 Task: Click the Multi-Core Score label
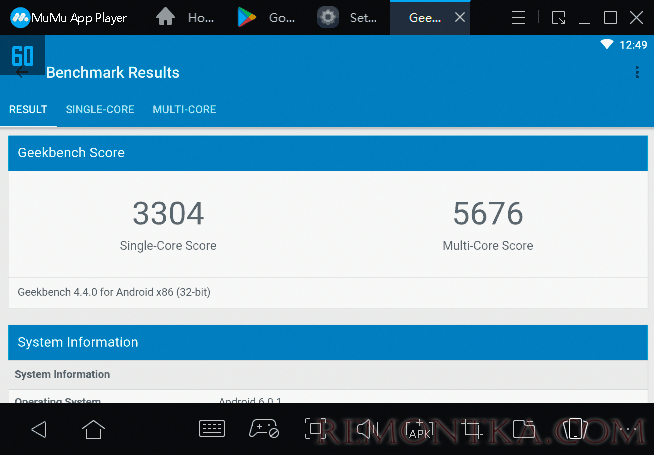pyautogui.click(x=488, y=246)
